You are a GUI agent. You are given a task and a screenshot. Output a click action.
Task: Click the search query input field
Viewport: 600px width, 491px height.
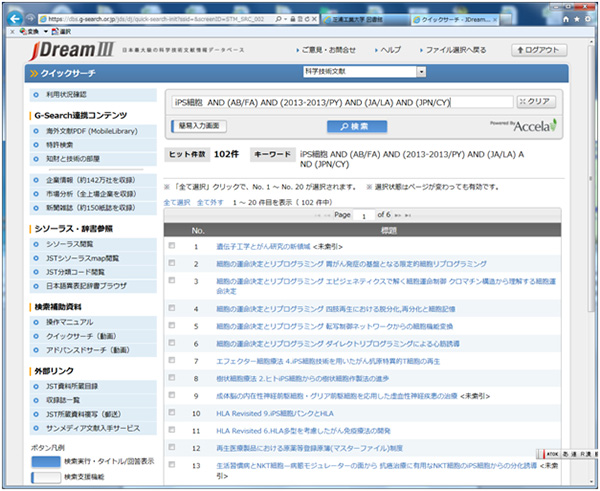[x=342, y=102]
